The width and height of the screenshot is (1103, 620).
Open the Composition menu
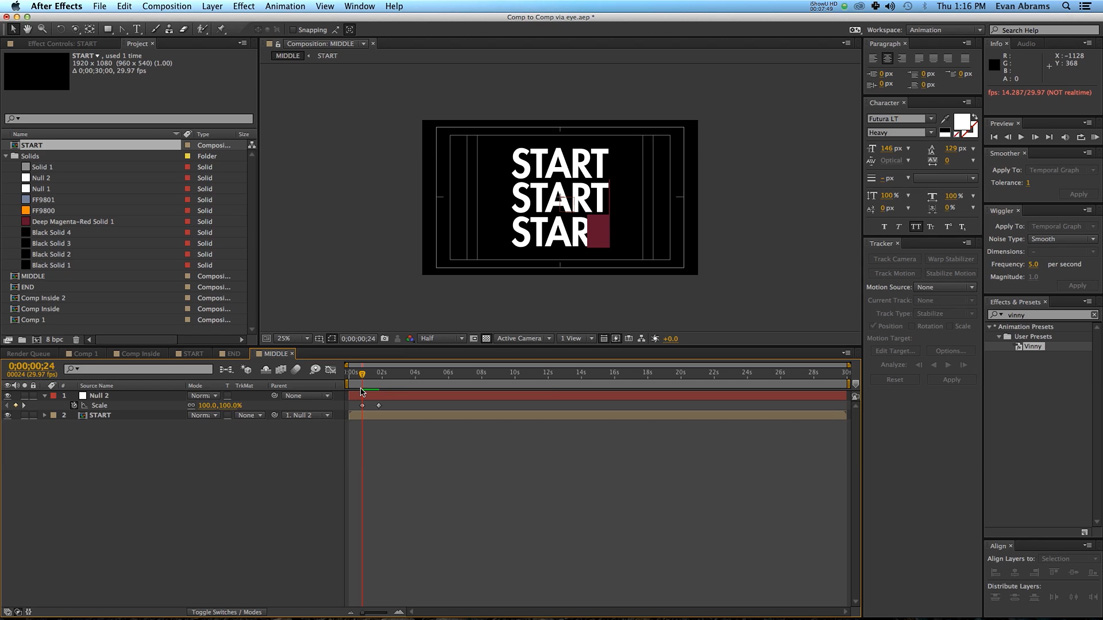pyautogui.click(x=167, y=6)
